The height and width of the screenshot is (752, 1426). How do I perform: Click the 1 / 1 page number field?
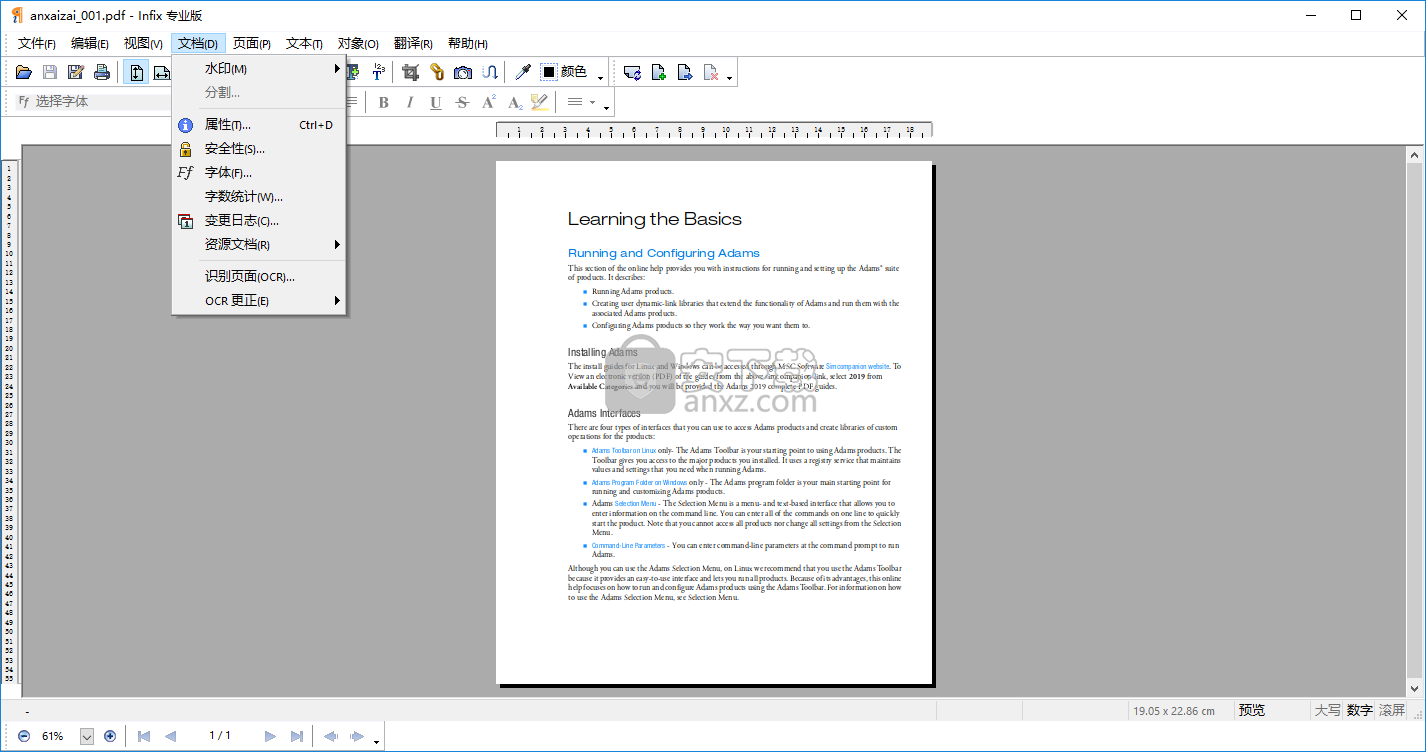tap(220, 736)
